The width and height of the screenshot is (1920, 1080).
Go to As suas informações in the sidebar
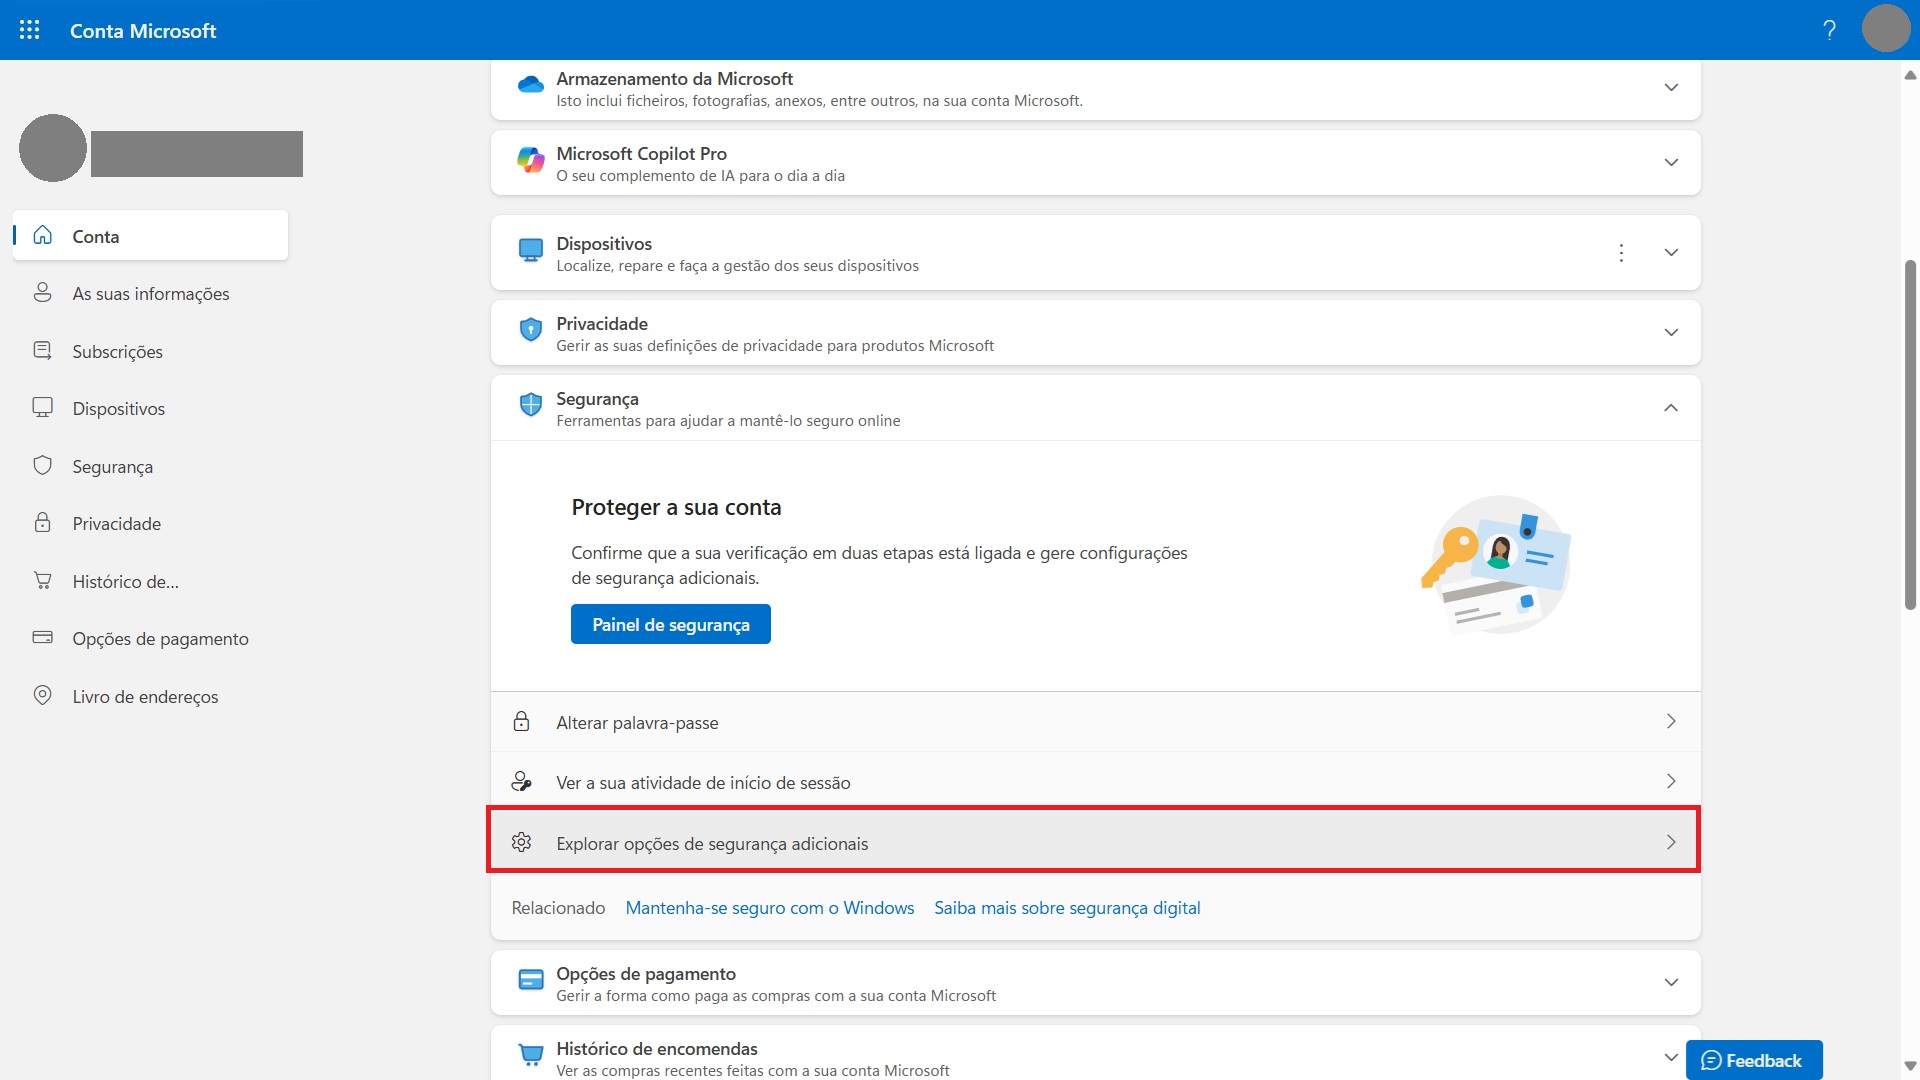150,293
